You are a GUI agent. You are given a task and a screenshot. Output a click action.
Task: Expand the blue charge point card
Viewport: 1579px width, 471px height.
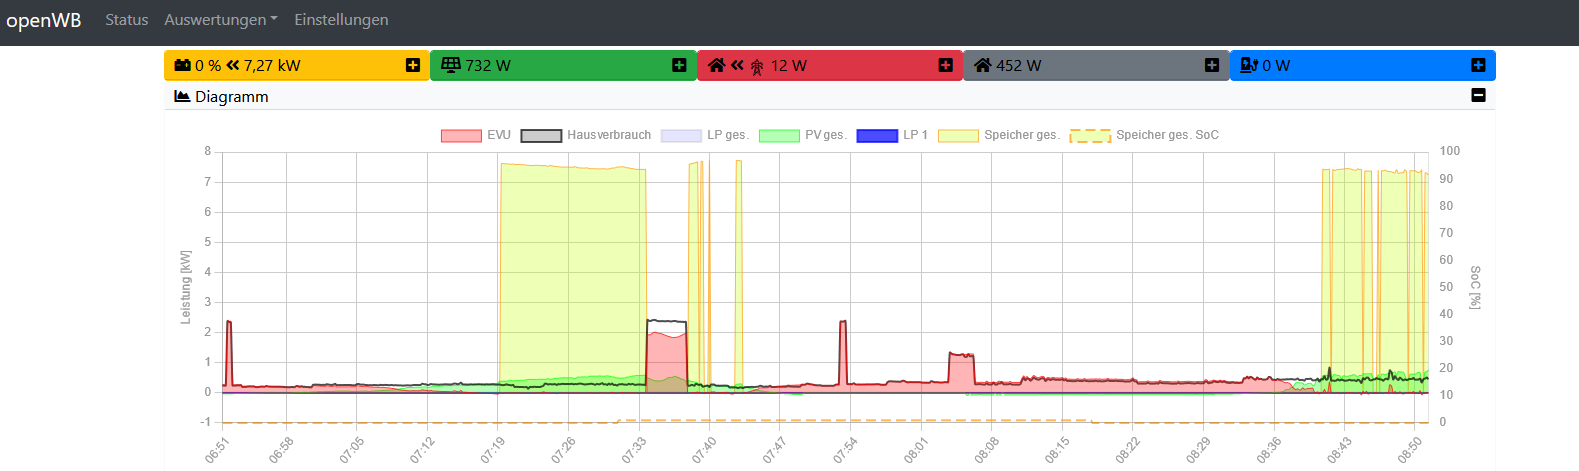point(1478,65)
